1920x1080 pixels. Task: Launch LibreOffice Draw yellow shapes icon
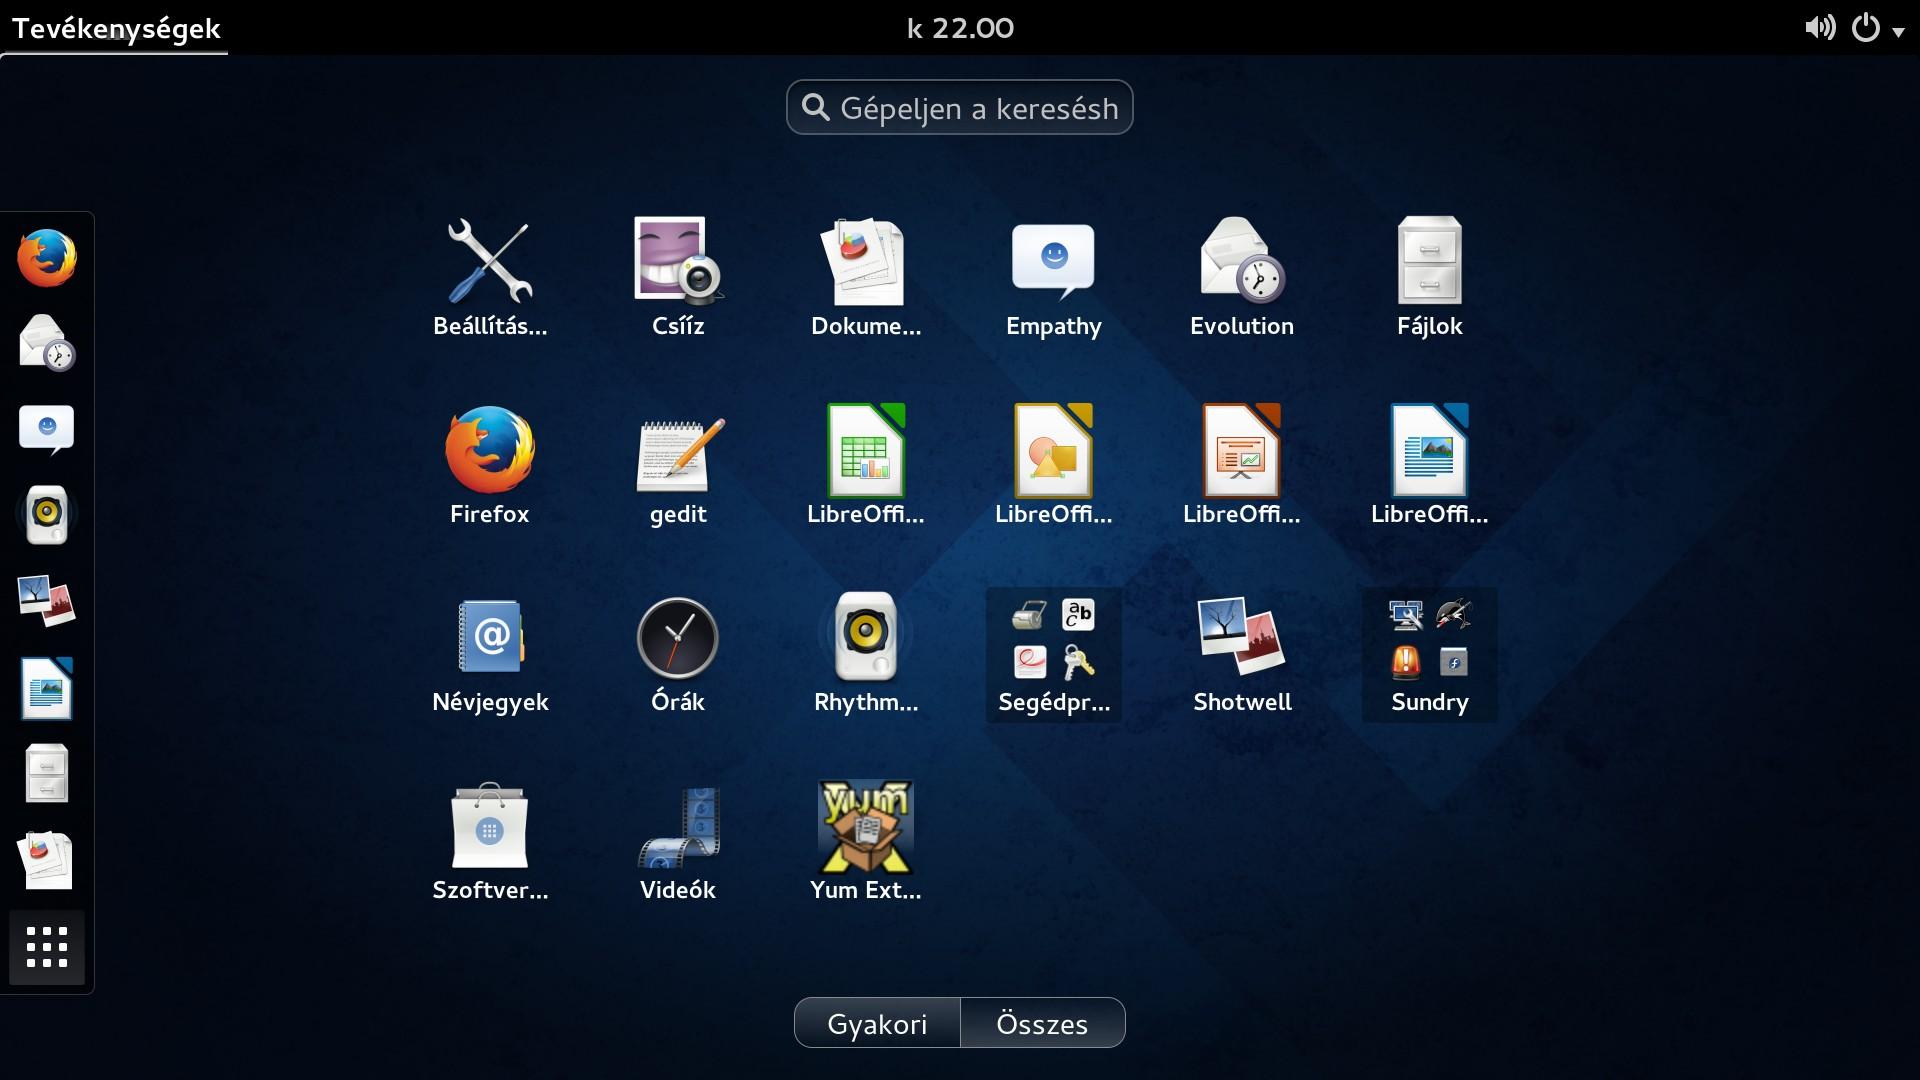[x=1054, y=466]
